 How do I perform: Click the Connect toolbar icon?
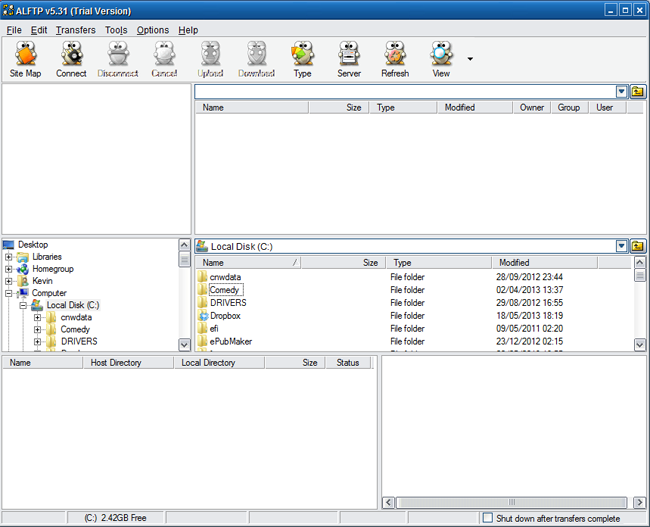tap(71, 59)
